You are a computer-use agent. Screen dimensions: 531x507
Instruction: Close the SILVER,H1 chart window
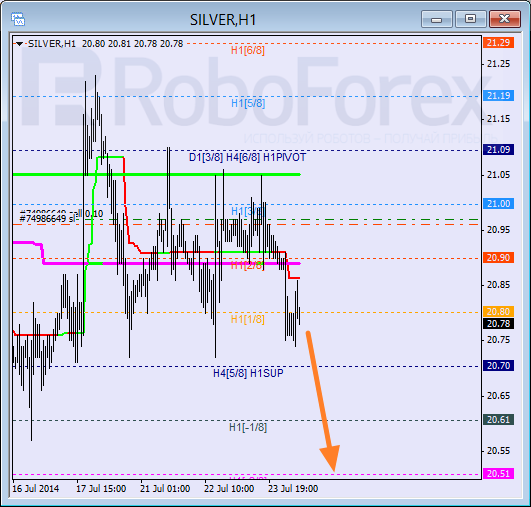point(505,19)
